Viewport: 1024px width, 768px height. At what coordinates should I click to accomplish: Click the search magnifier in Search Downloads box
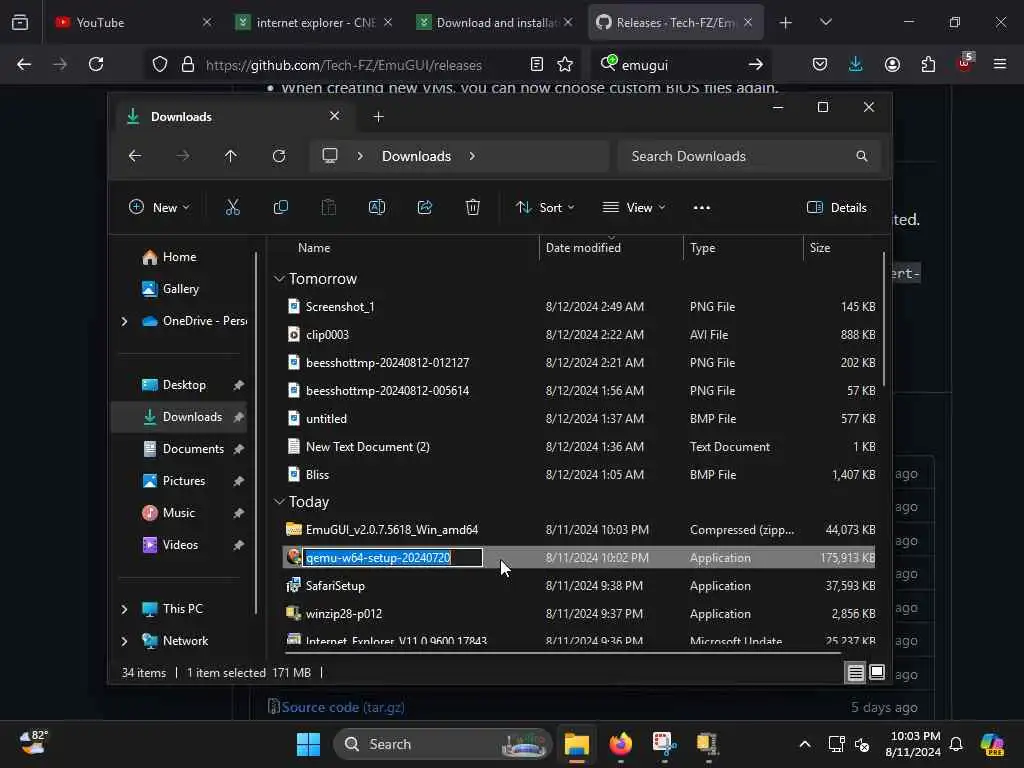pos(862,156)
